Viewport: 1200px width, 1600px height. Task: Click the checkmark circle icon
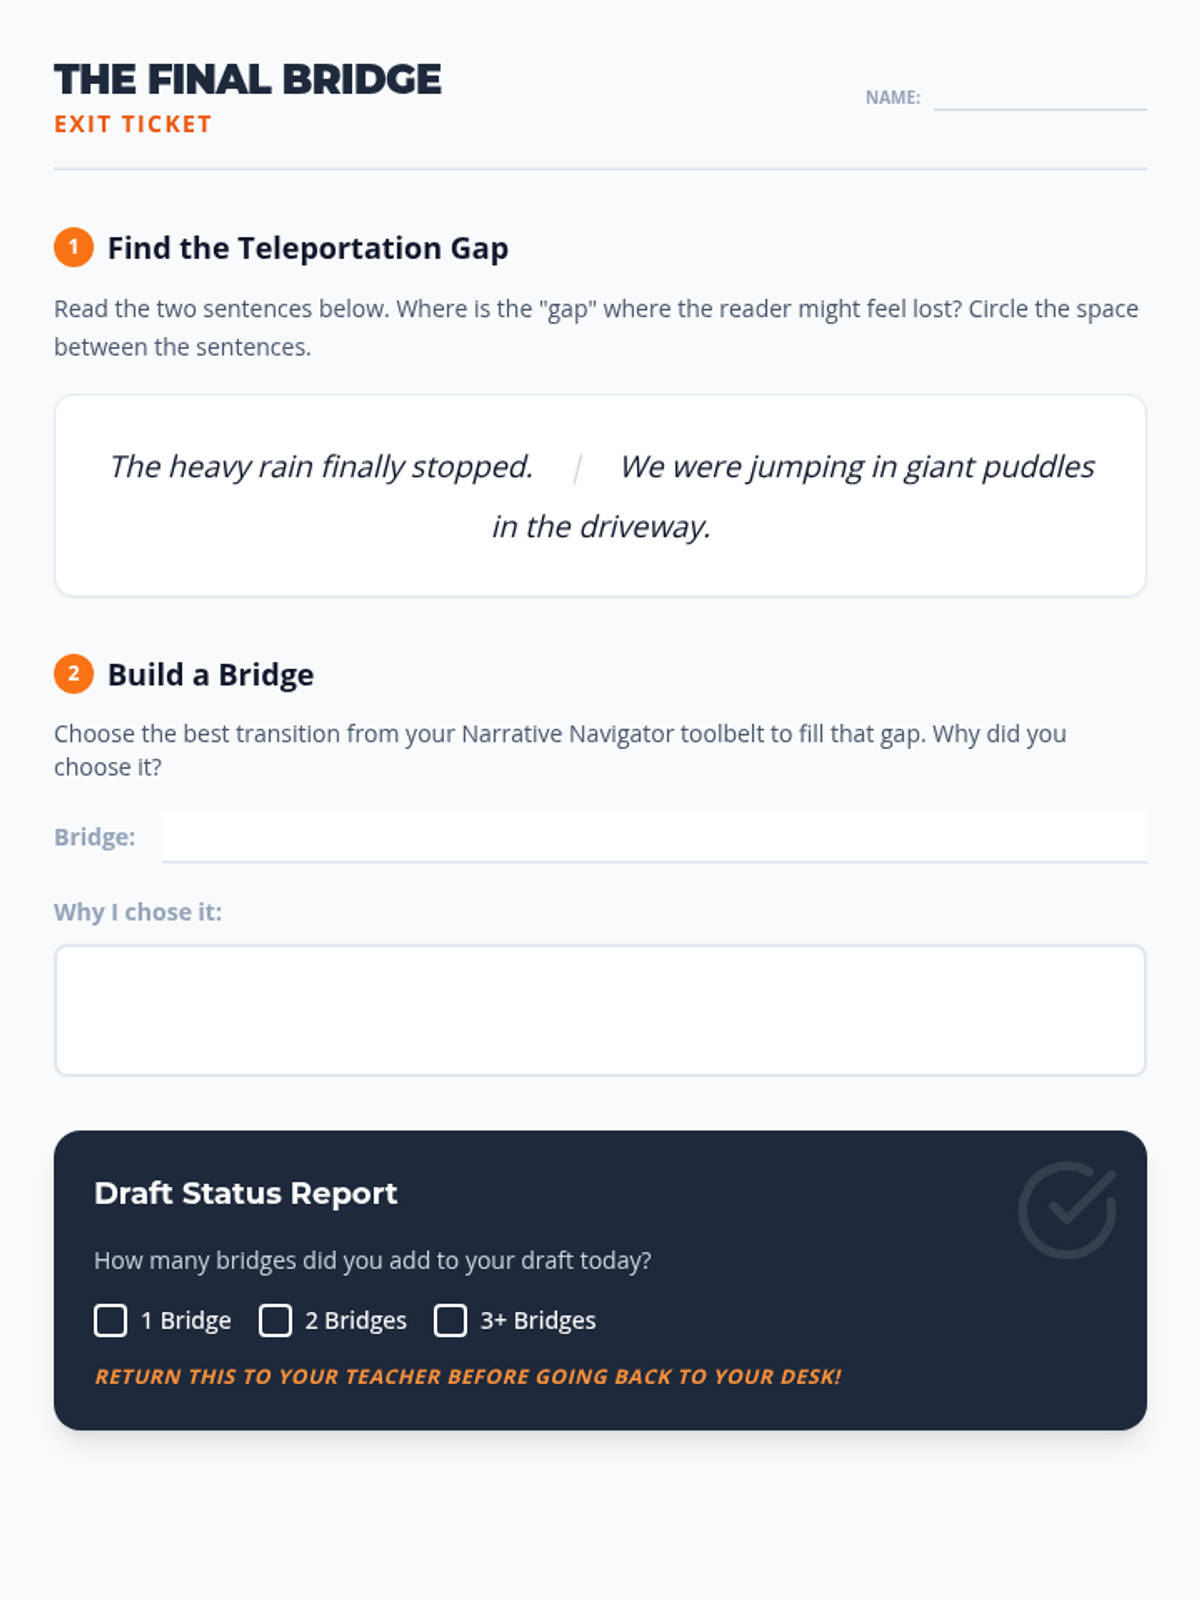click(x=1067, y=1210)
